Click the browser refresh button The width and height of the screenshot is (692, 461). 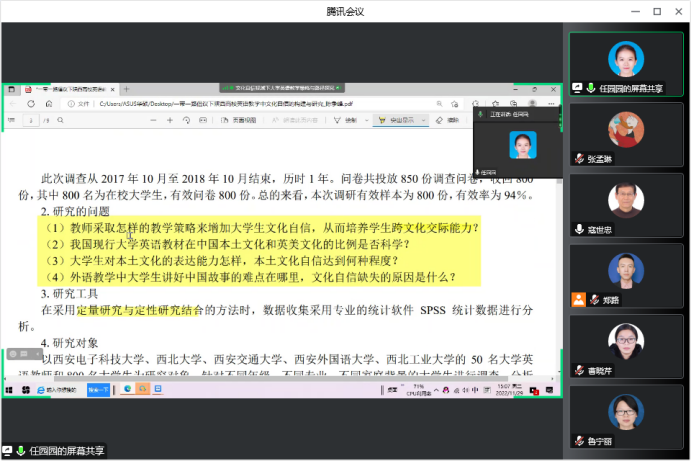(x=48, y=103)
